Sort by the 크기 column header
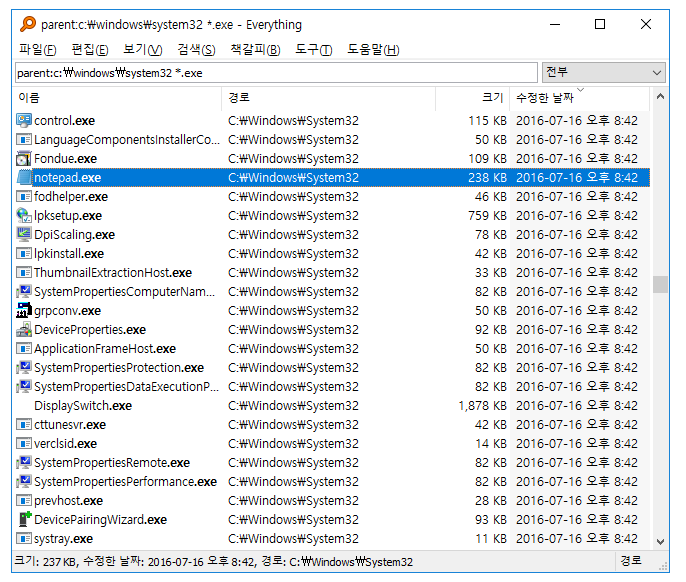The height and width of the screenshot is (582, 686). pos(473,98)
